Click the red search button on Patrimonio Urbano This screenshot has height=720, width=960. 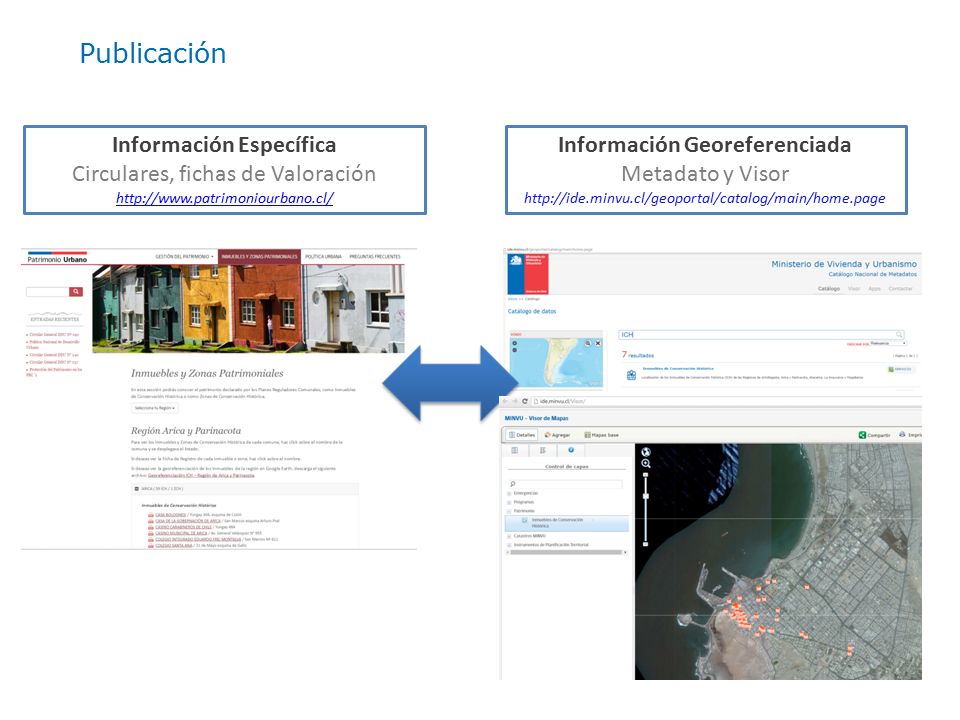click(76, 292)
